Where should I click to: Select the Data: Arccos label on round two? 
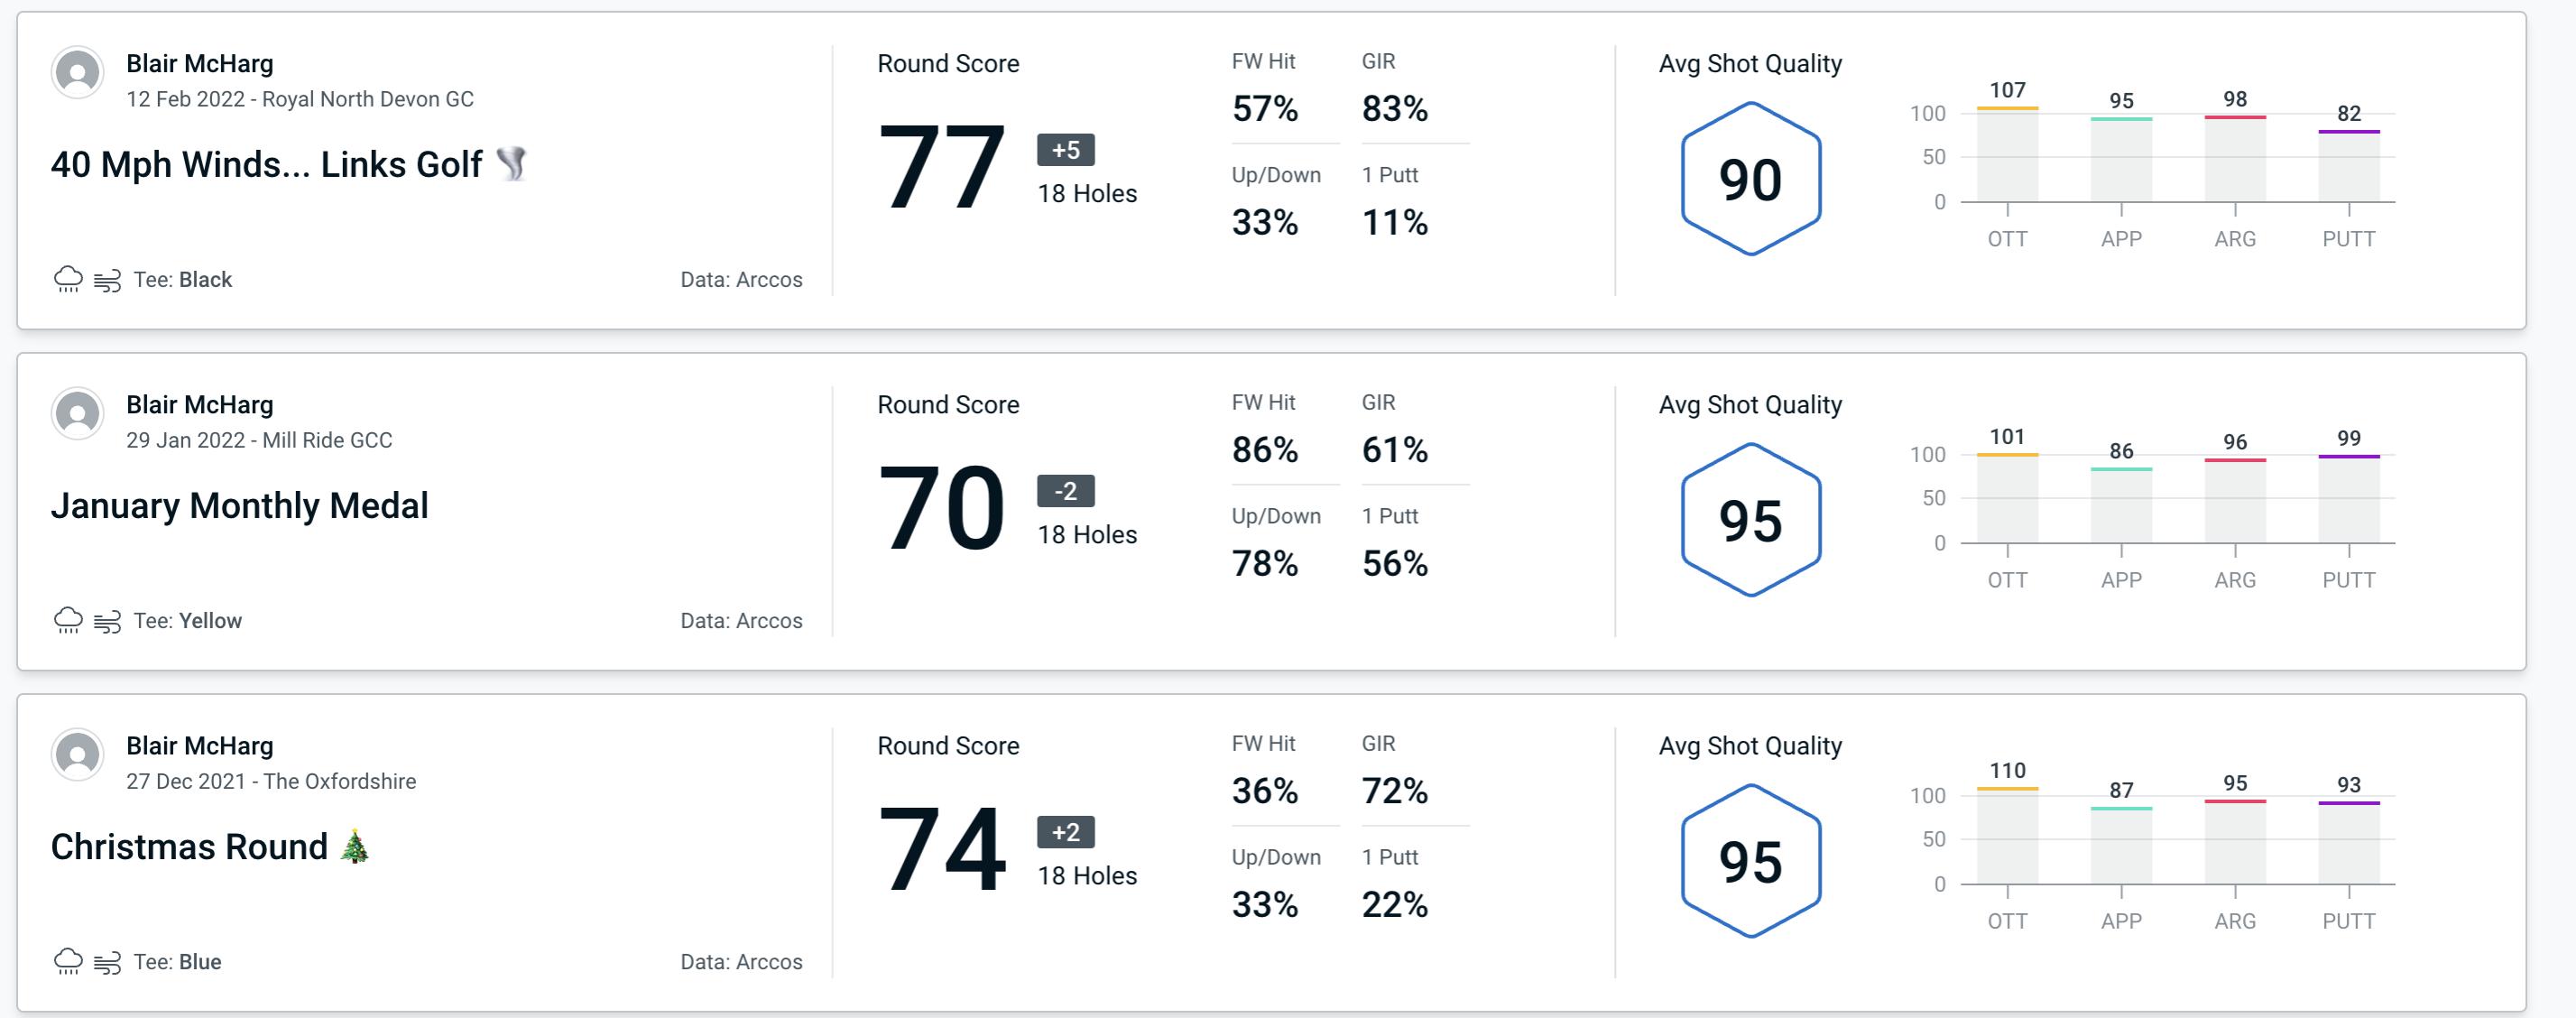tap(739, 621)
